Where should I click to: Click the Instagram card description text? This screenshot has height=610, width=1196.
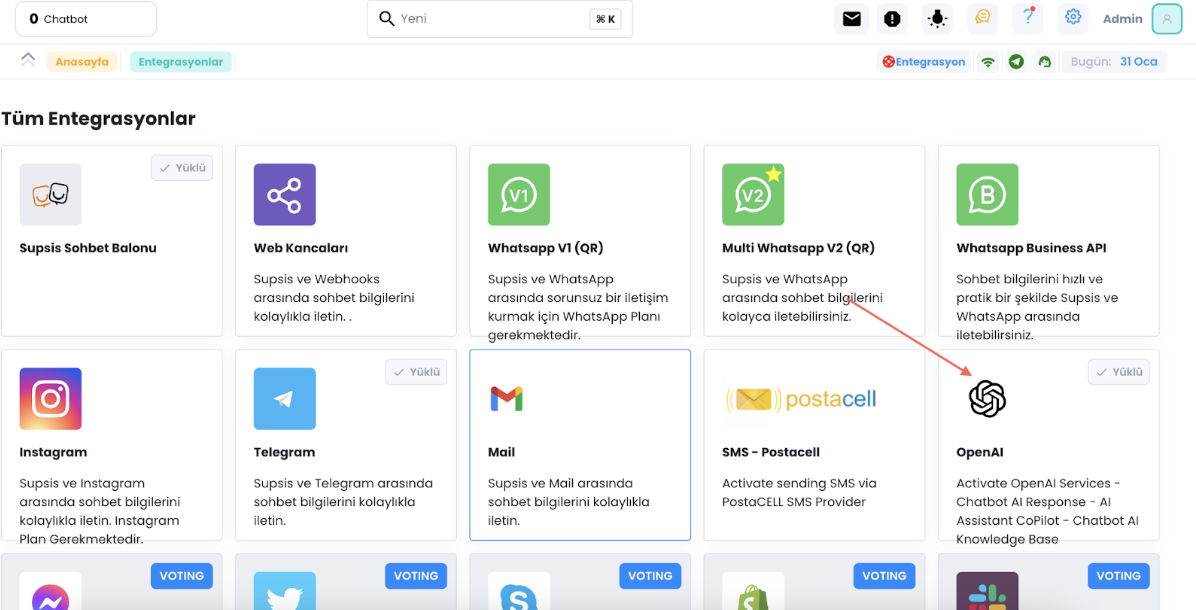coord(100,512)
